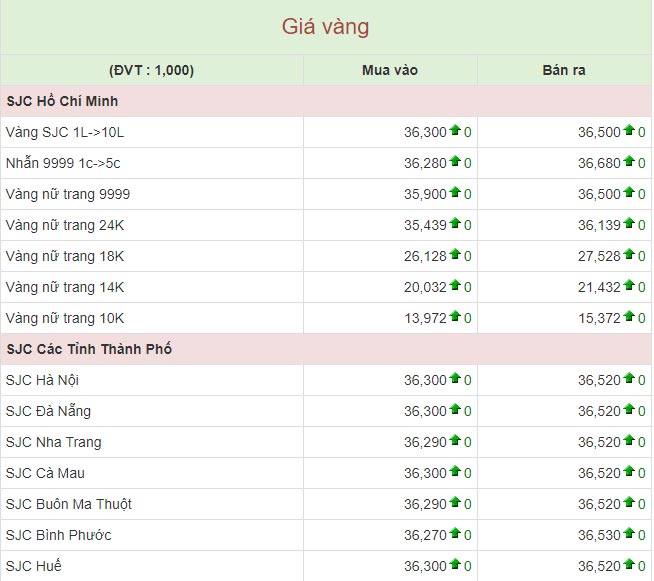The width and height of the screenshot is (654, 581).
Task: Click the 20,032 buy price for Vàng nữ trang 14K
Action: 425,287
